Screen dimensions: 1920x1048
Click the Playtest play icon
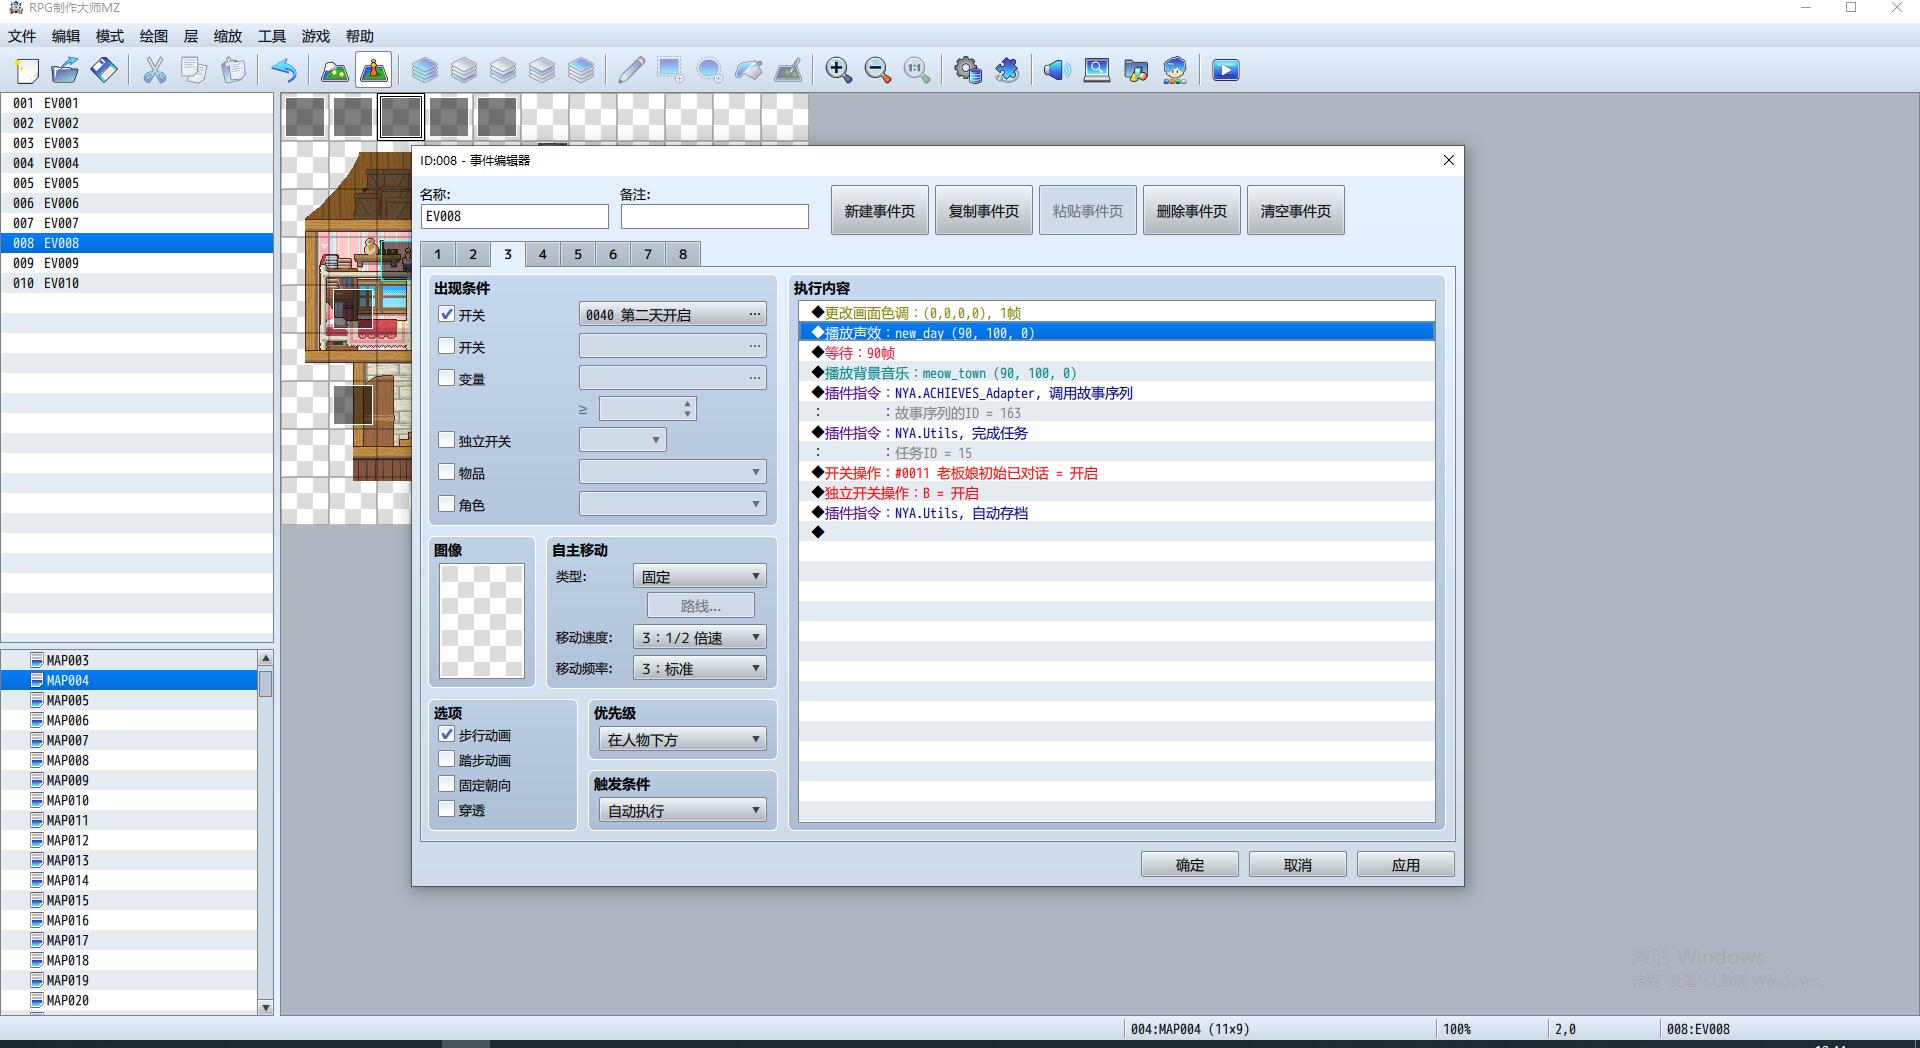pyautogui.click(x=1225, y=70)
